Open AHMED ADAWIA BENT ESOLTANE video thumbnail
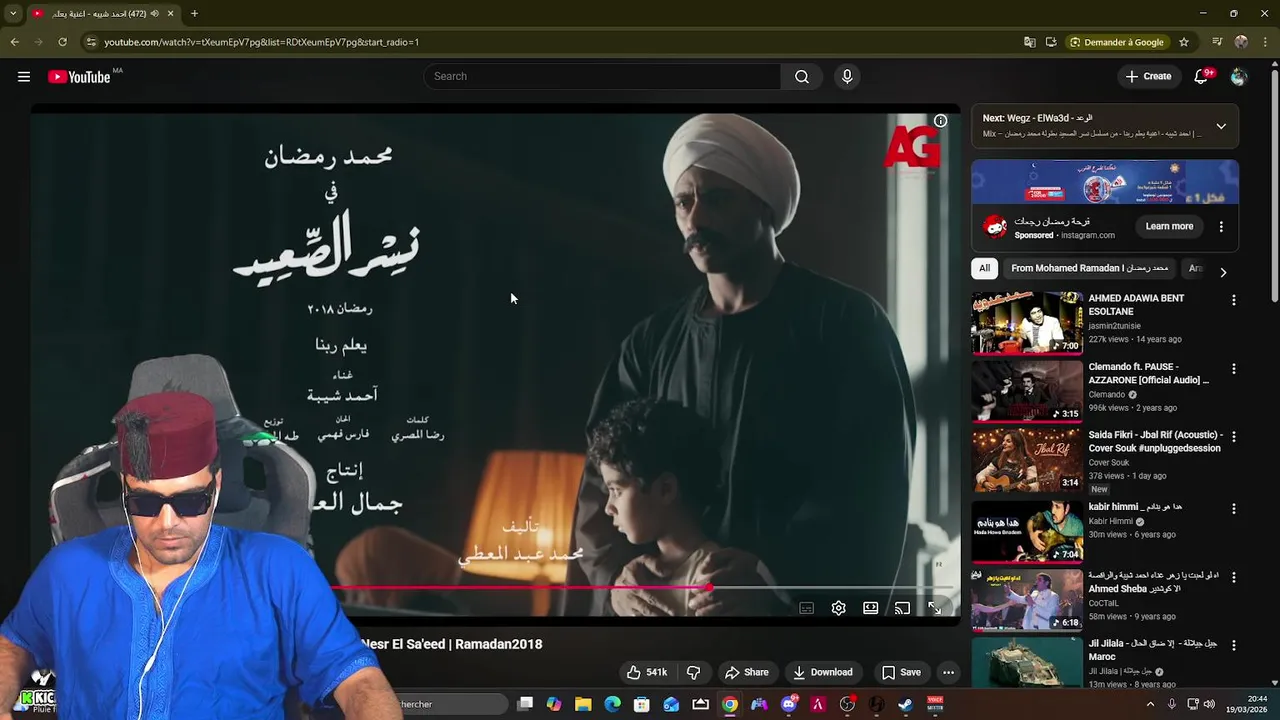Image resolution: width=1280 pixels, height=720 pixels. coord(1027,323)
